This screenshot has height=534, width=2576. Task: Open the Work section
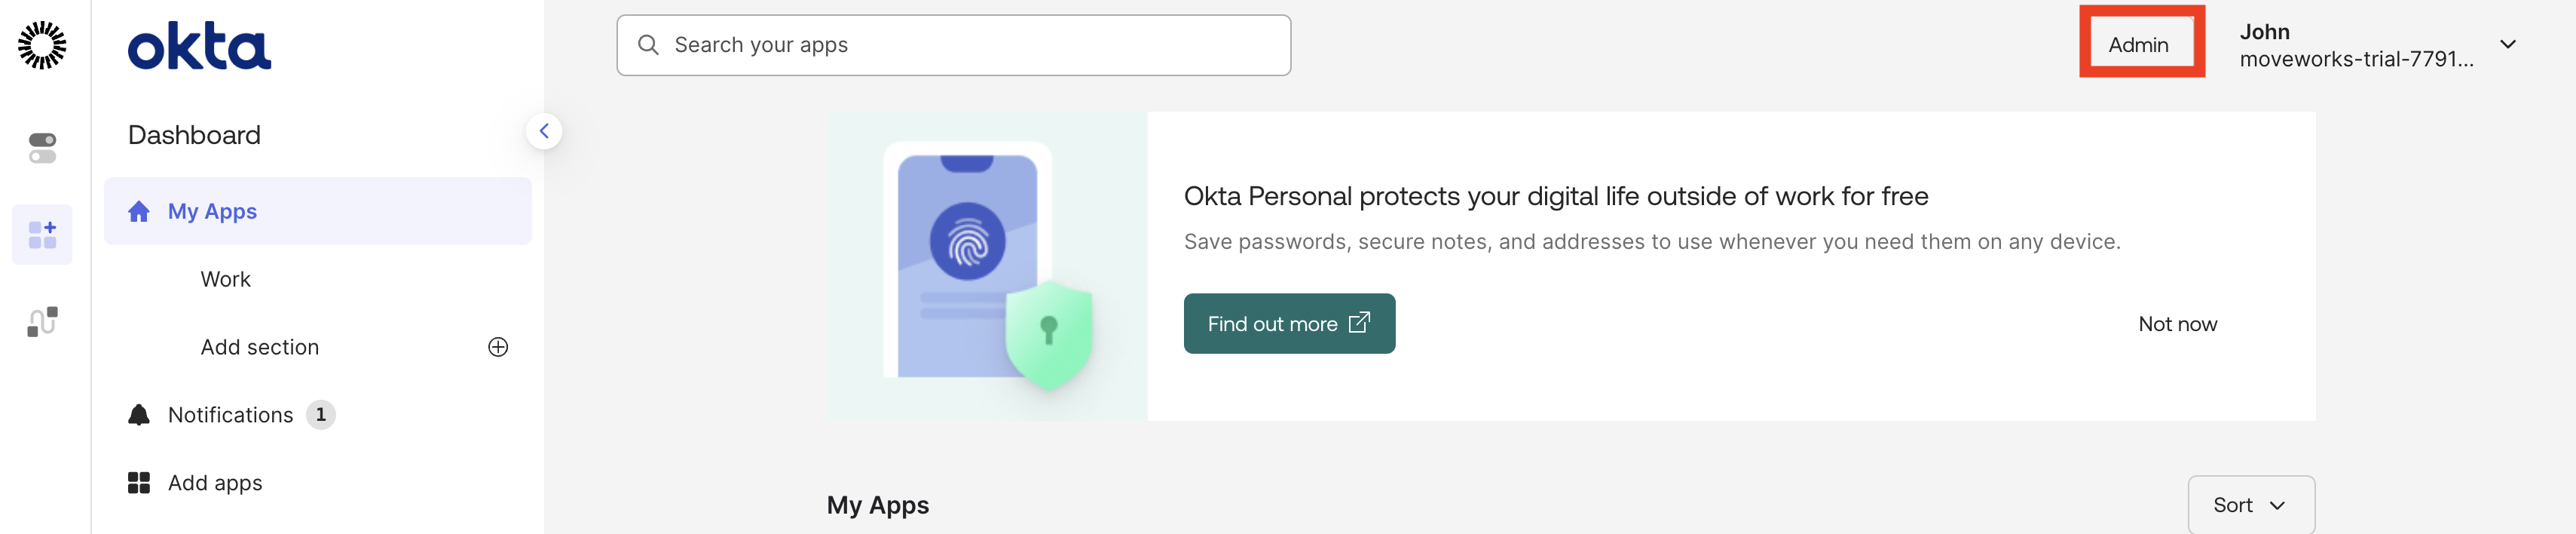tap(226, 279)
